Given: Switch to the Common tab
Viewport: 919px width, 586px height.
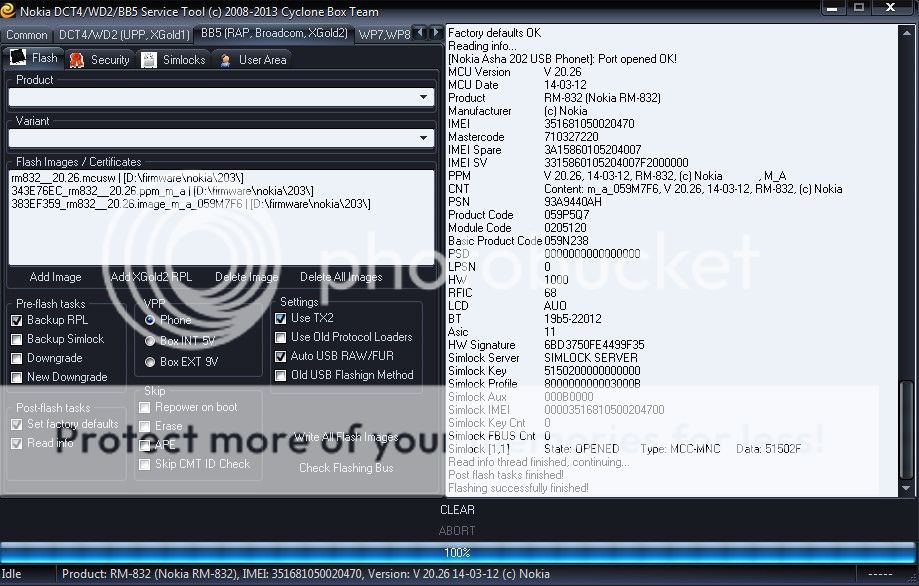Looking at the screenshot, I should pos(27,35).
